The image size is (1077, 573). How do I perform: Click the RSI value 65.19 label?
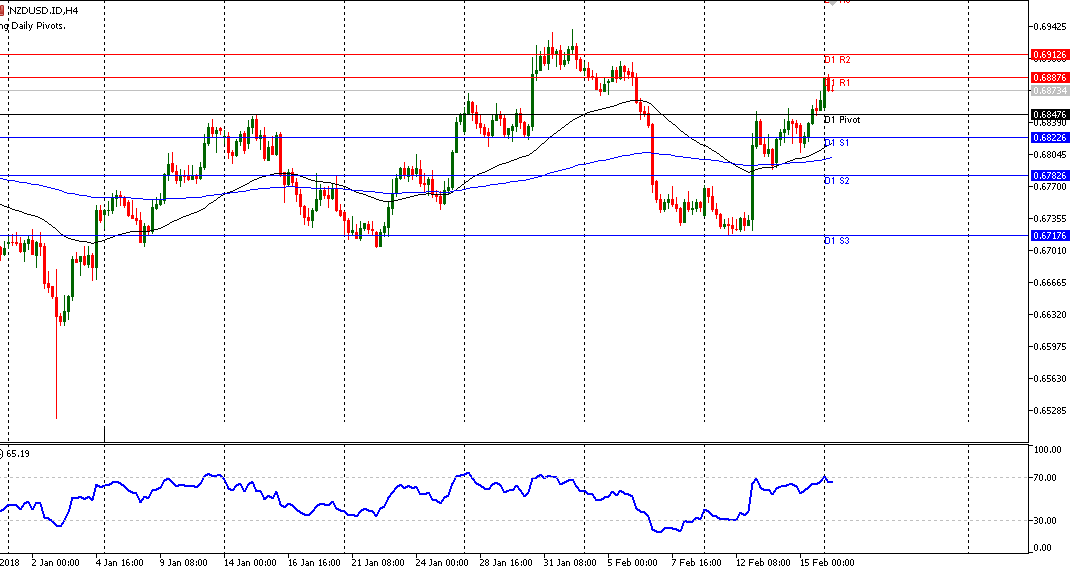(x=17, y=453)
